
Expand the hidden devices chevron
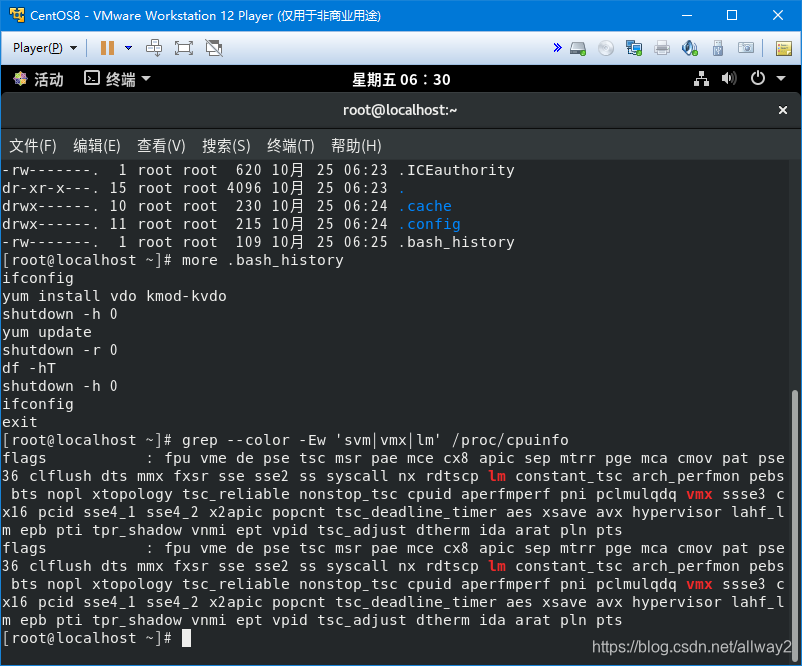(x=558, y=48)
